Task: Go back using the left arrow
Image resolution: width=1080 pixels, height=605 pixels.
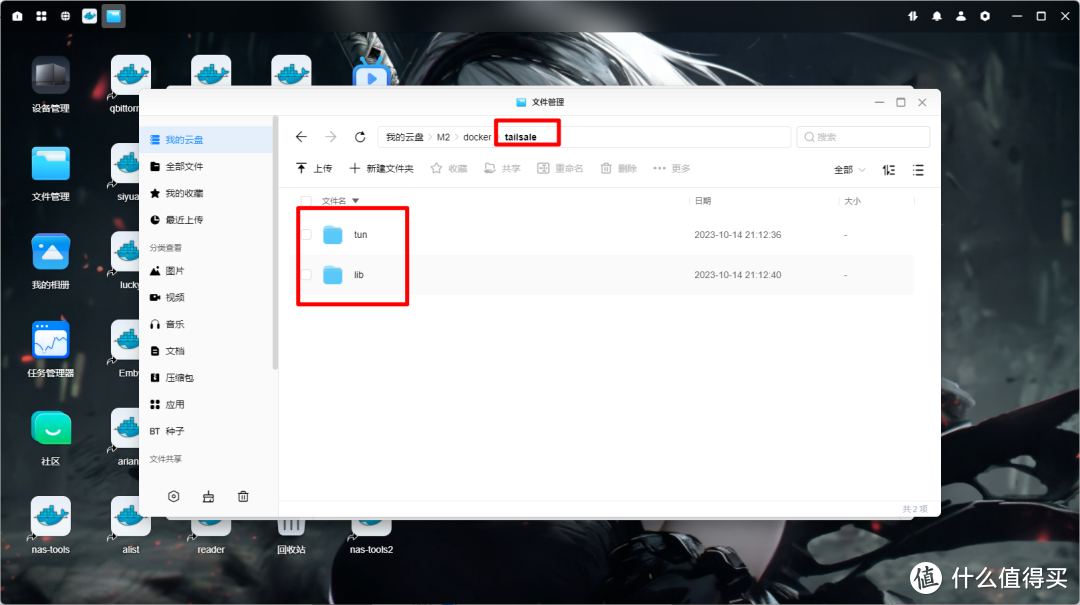Action: pyautogui.click(x=301, y=137)
